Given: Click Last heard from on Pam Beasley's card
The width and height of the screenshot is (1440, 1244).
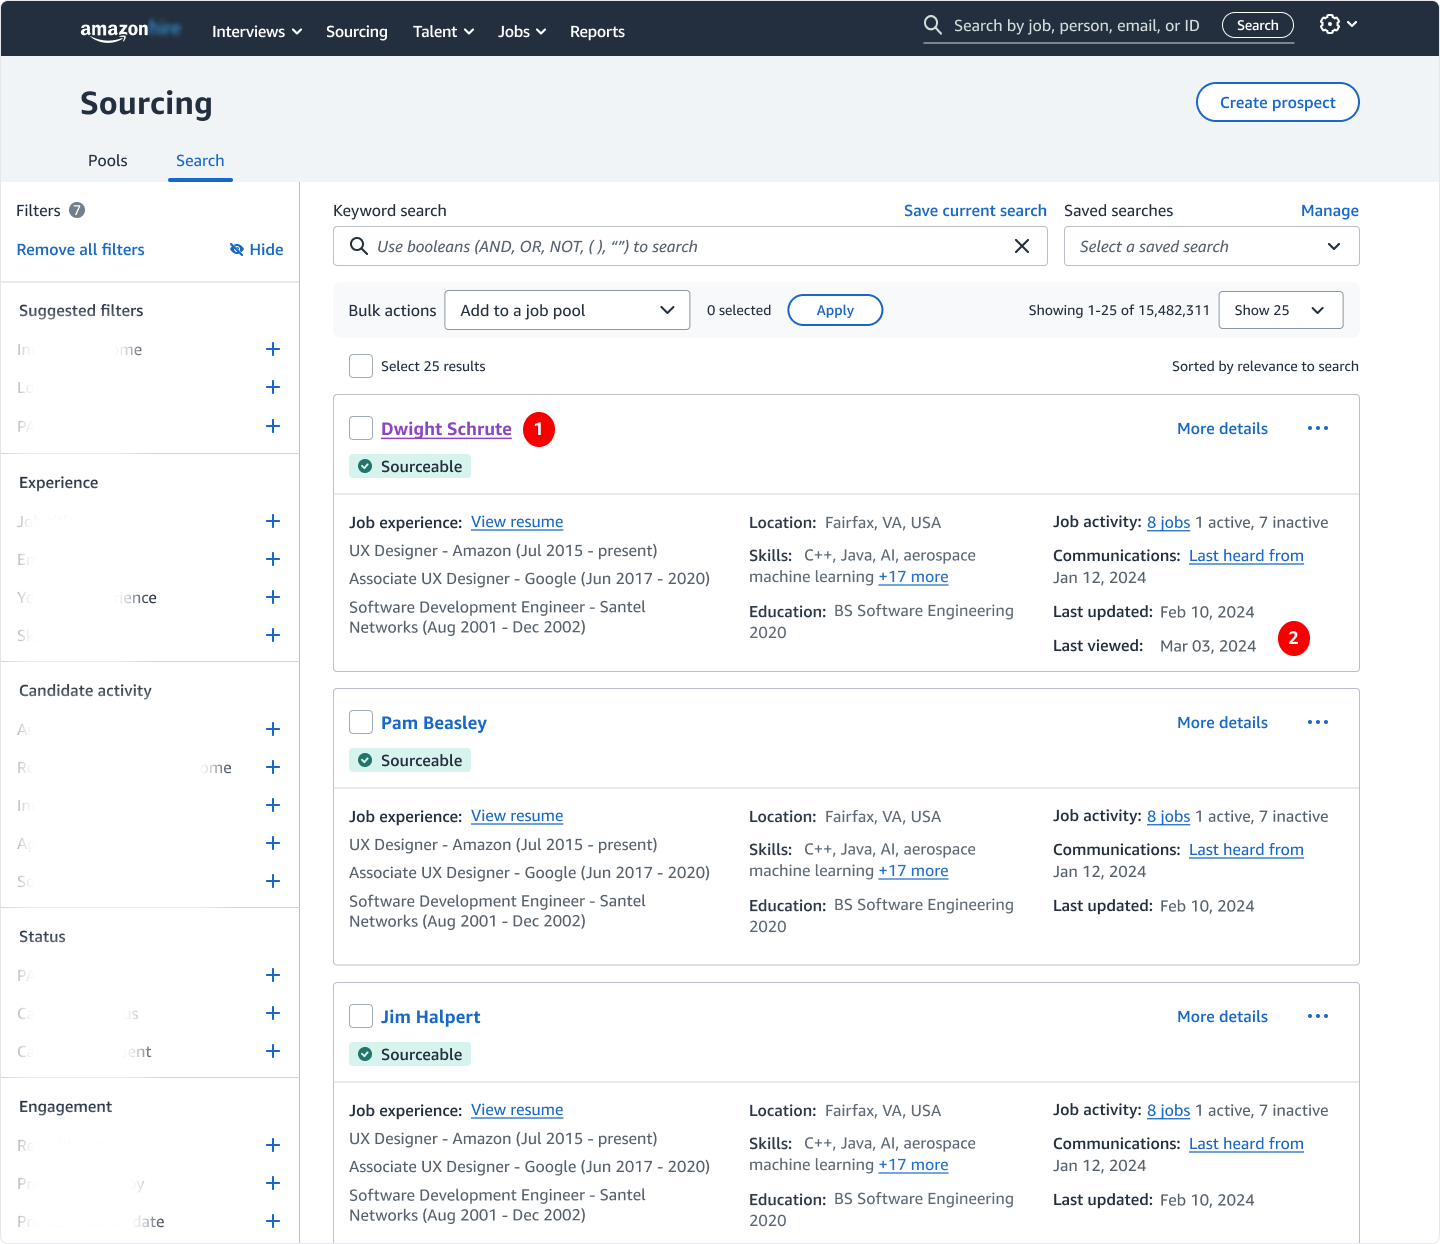Looking at the screenshot, I should 1246,850.
